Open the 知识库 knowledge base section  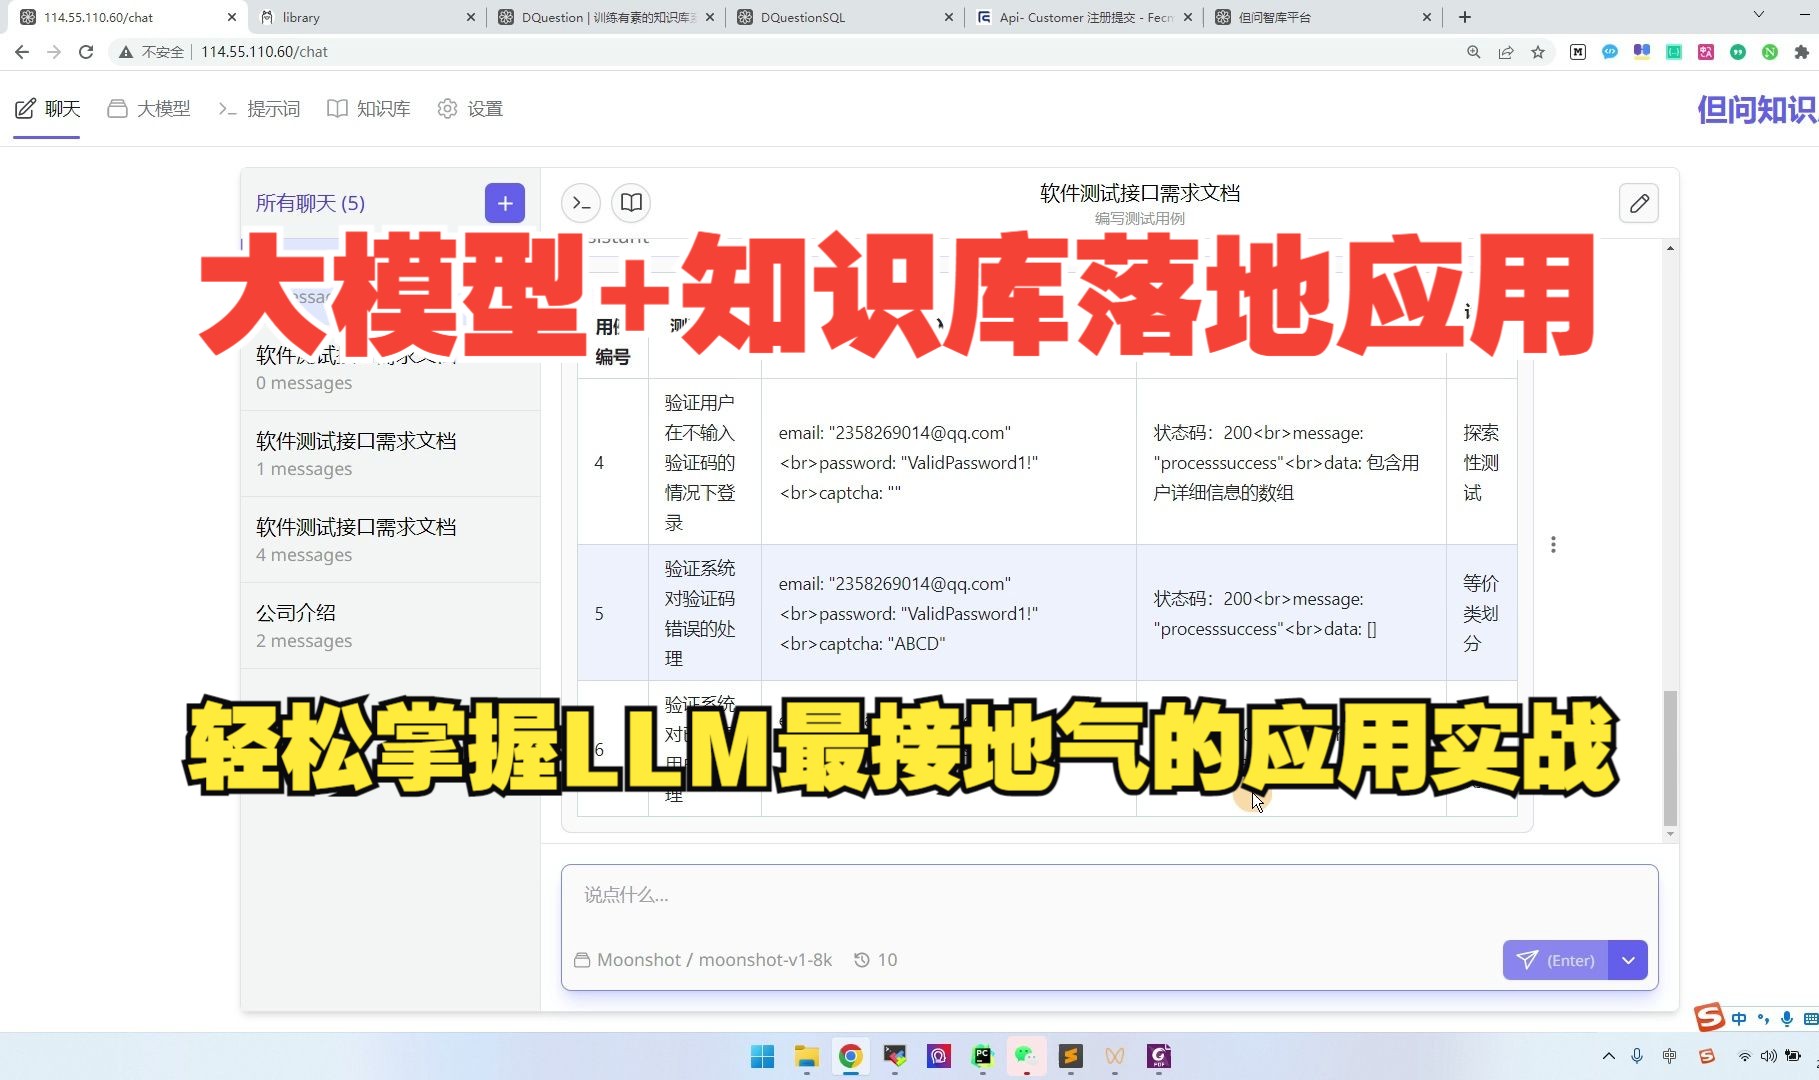pyautogui.click(x=368, y=108)
